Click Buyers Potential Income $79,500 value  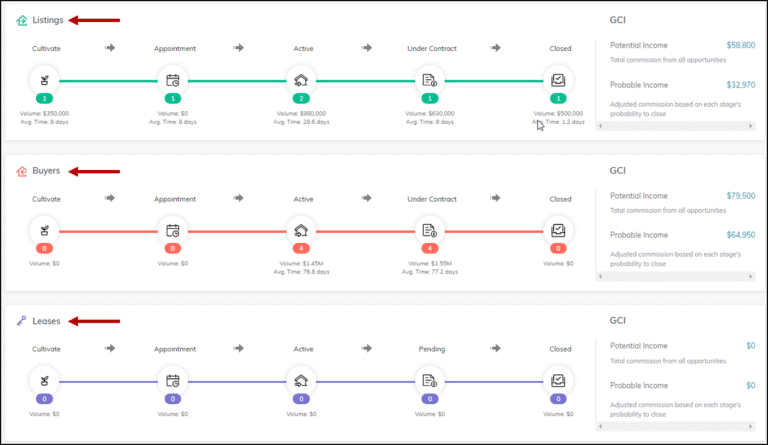pyautogui.click(x=741, y=196)
